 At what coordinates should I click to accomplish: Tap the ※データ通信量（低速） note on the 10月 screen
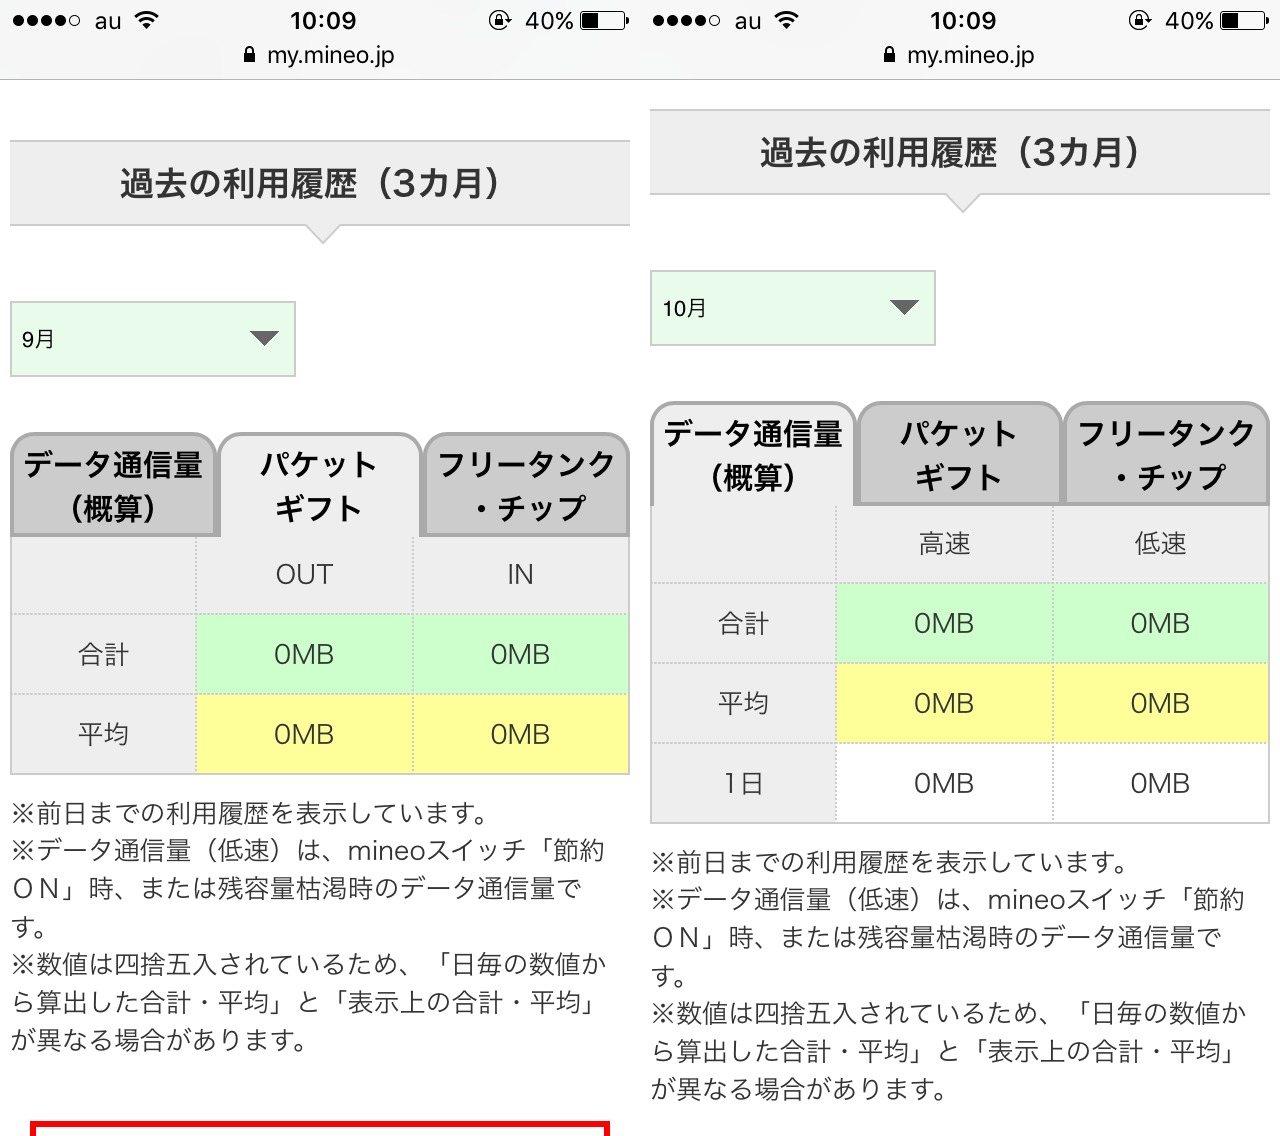tap(948, 938)
